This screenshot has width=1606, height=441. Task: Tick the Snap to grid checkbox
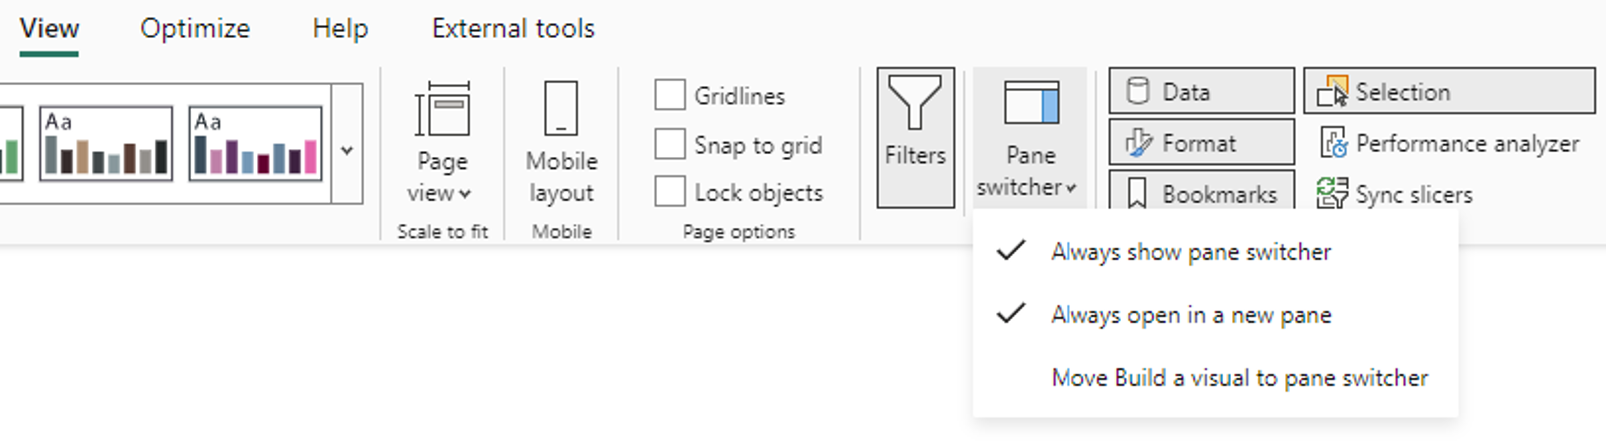click(x=670, y=144)
